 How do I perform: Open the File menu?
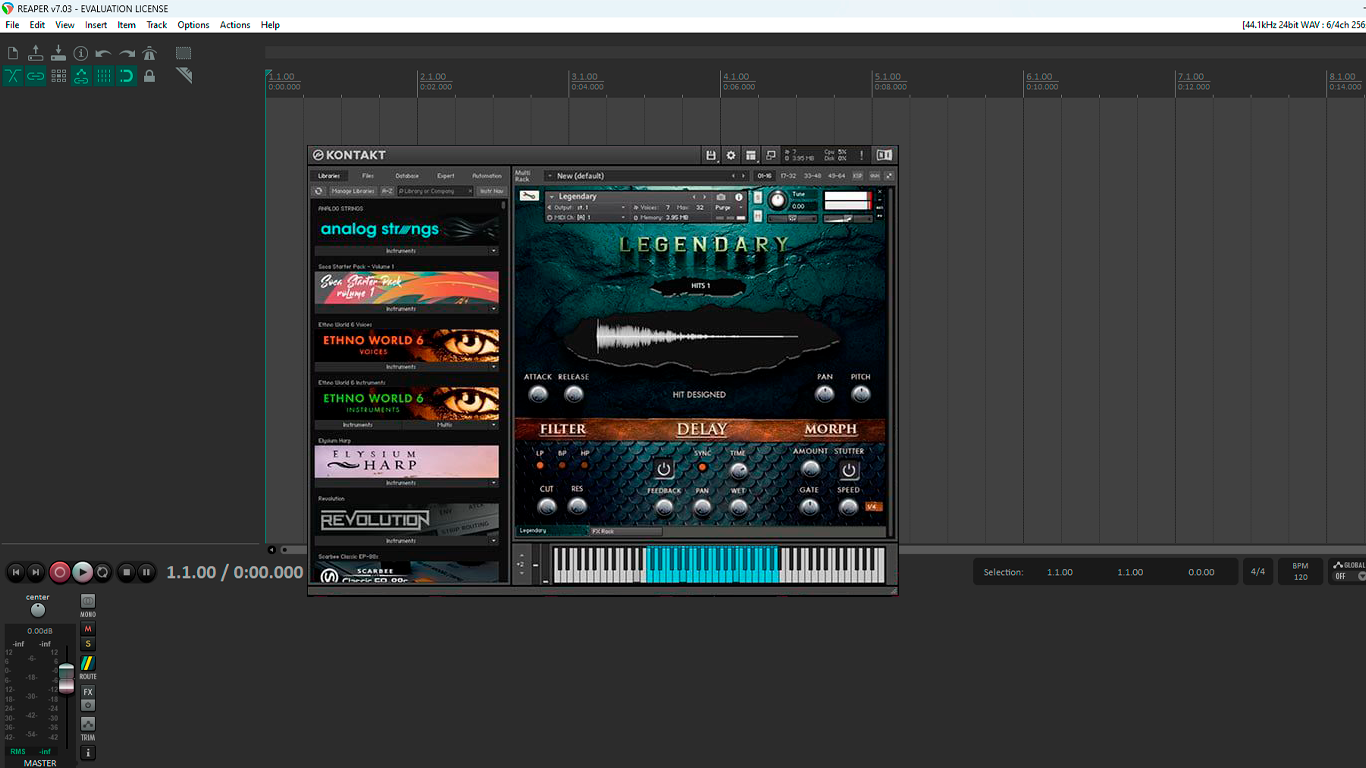(x=12, y=25)
